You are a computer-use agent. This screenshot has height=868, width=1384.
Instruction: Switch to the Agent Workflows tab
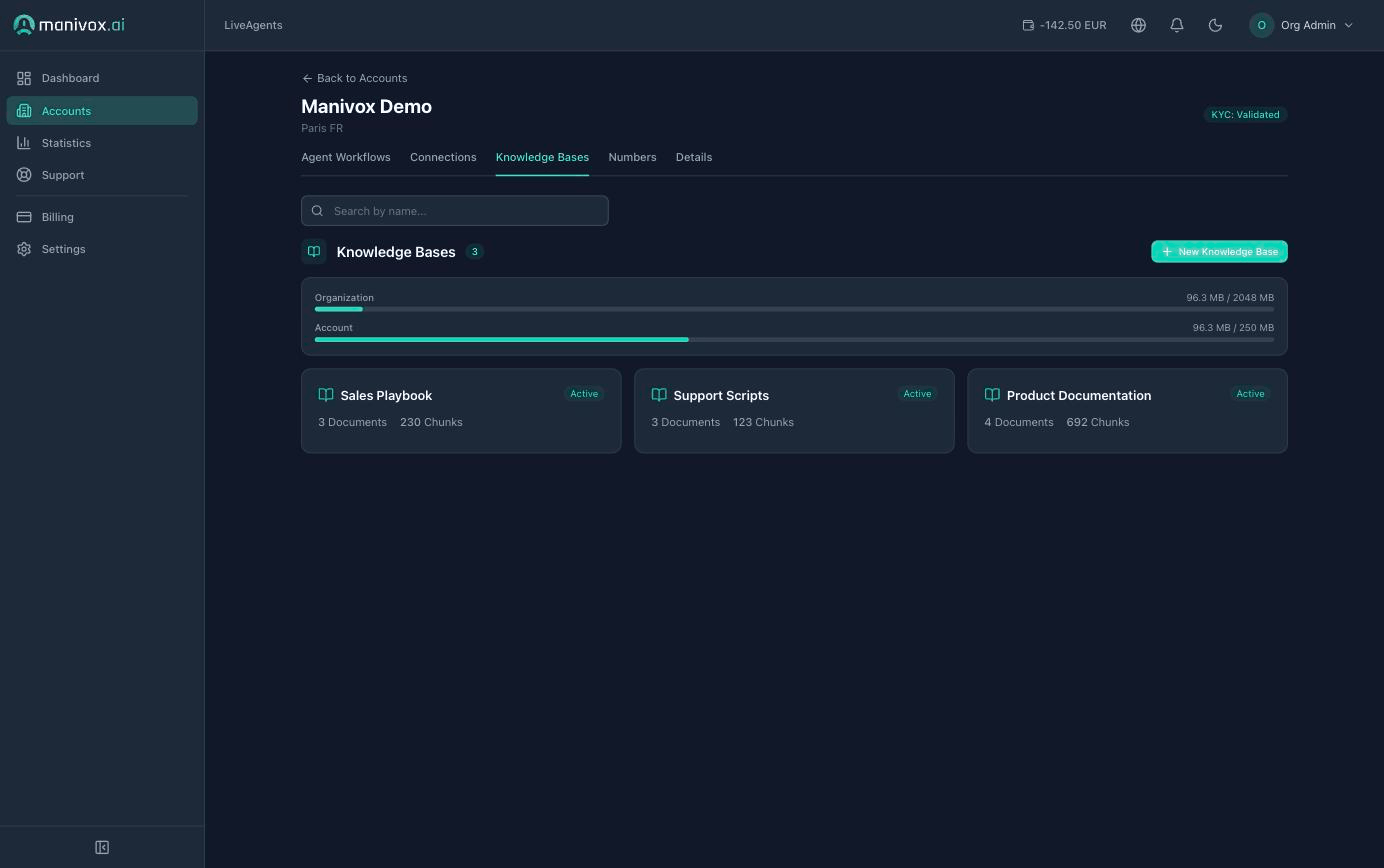coord(346,157)
